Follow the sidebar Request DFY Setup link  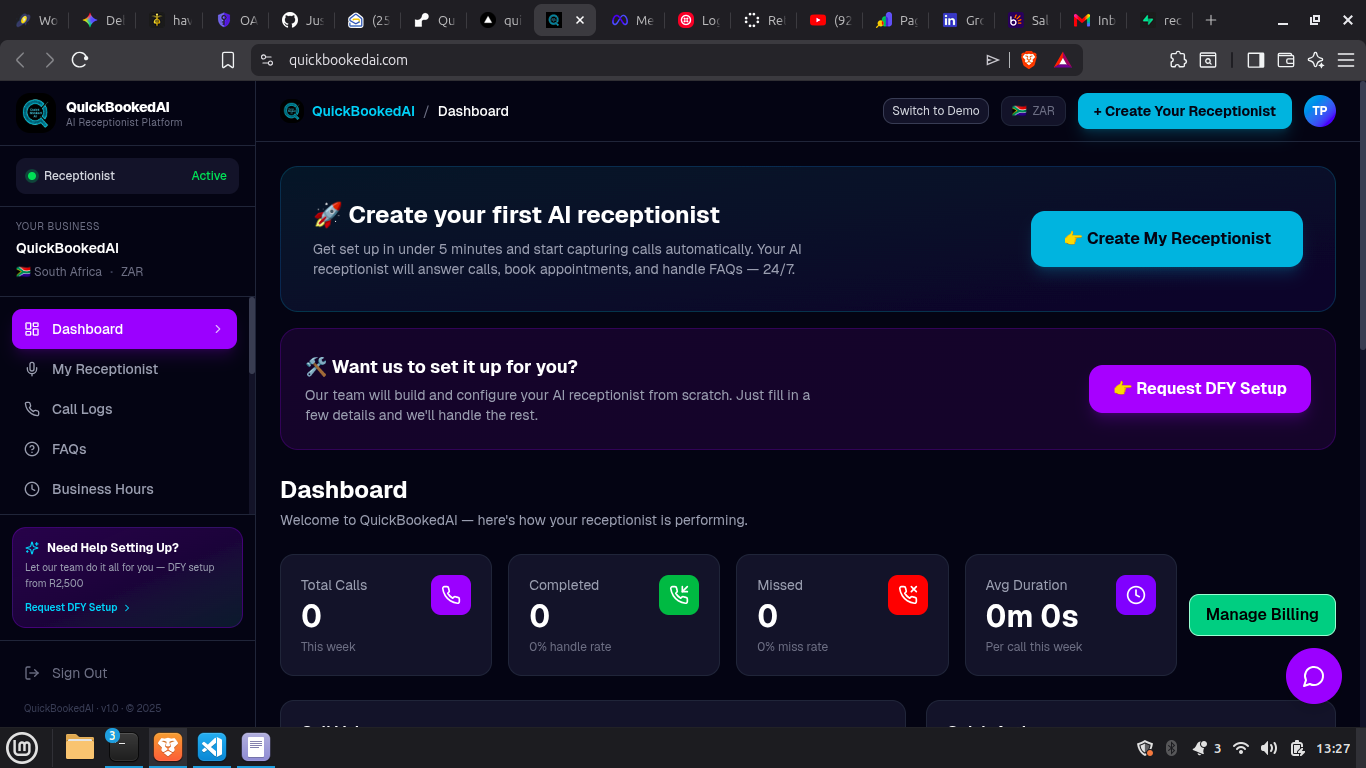(x=77, y=607)
